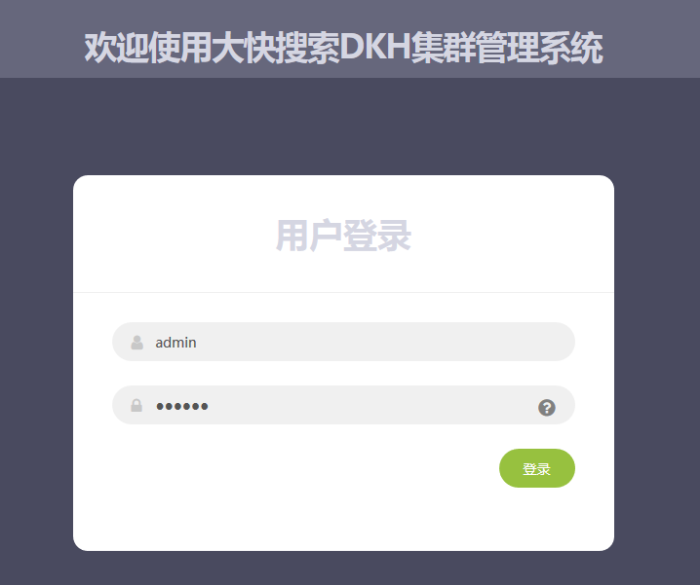The height and width of the screenshot is (585, 700).
Task: Click the green 登录 button
Action: click(537, 468)
